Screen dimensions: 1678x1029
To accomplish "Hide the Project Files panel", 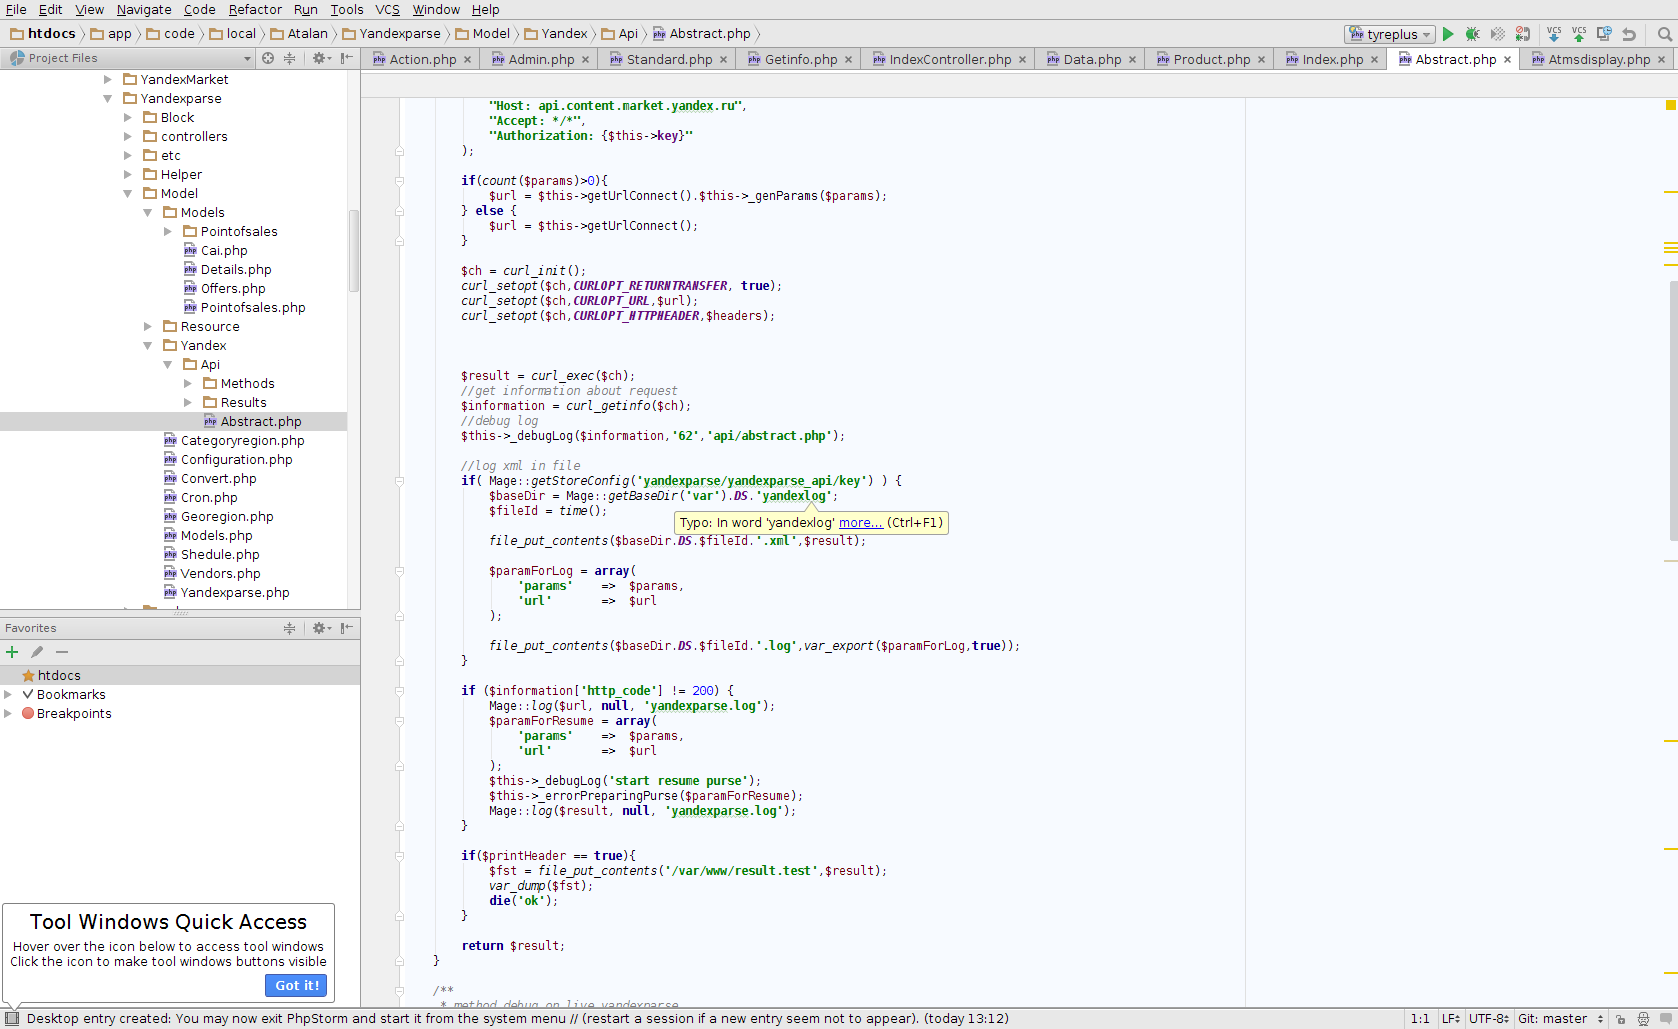I will (346, 58).
